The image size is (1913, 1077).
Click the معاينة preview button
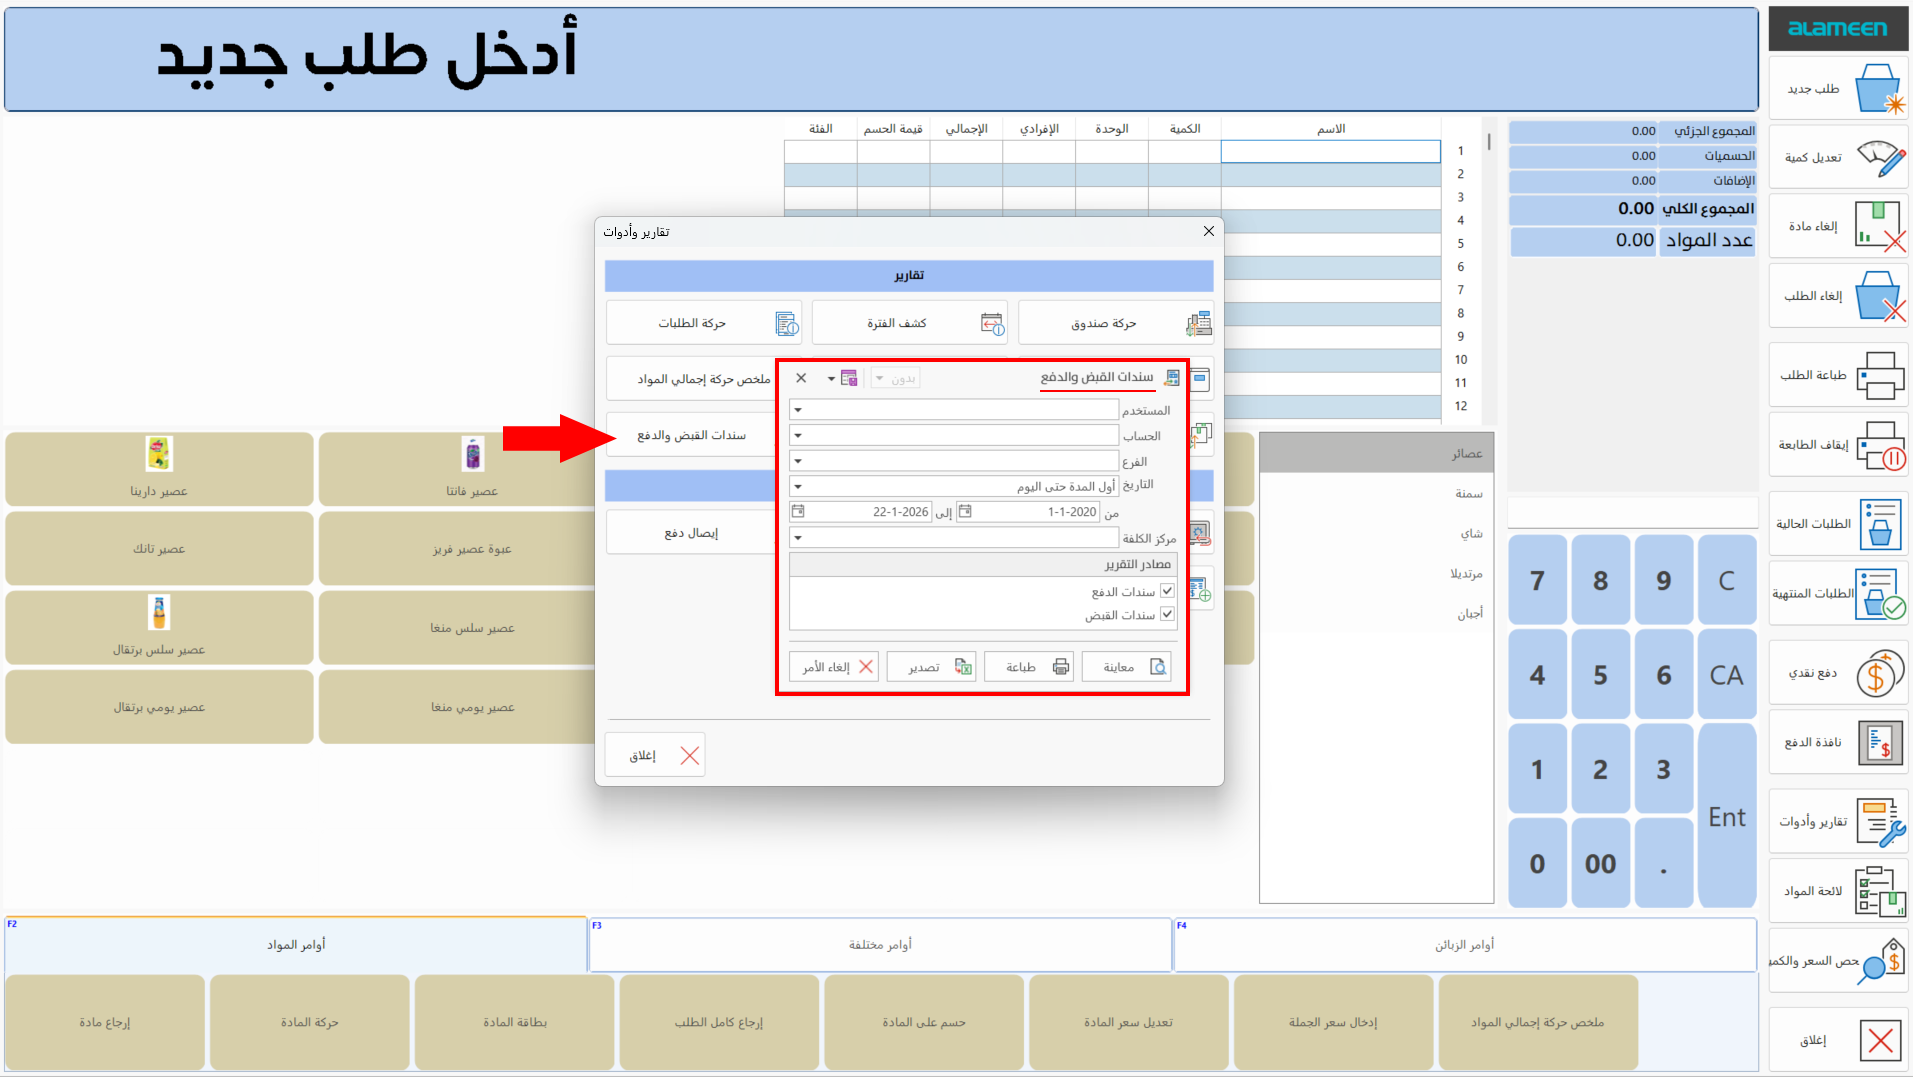(1127, 667)
